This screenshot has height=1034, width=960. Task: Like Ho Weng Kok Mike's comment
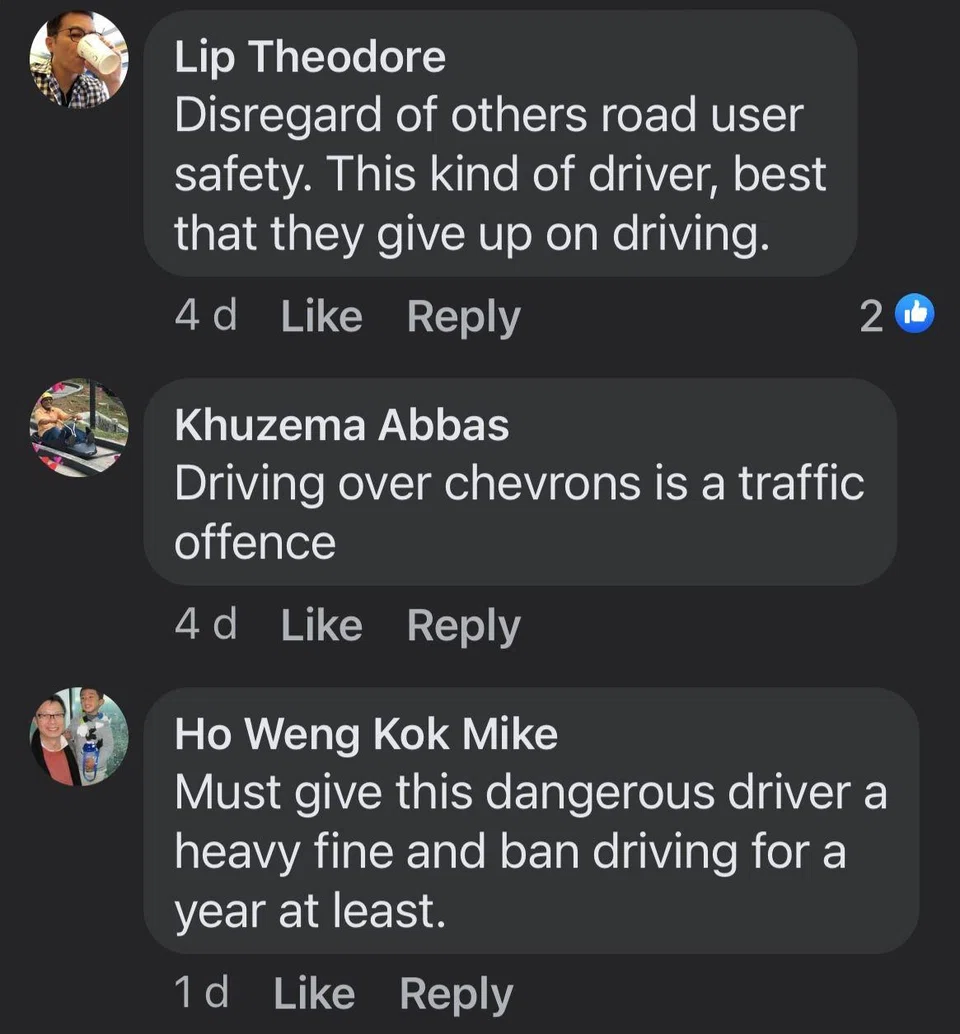tap(313, 993)
